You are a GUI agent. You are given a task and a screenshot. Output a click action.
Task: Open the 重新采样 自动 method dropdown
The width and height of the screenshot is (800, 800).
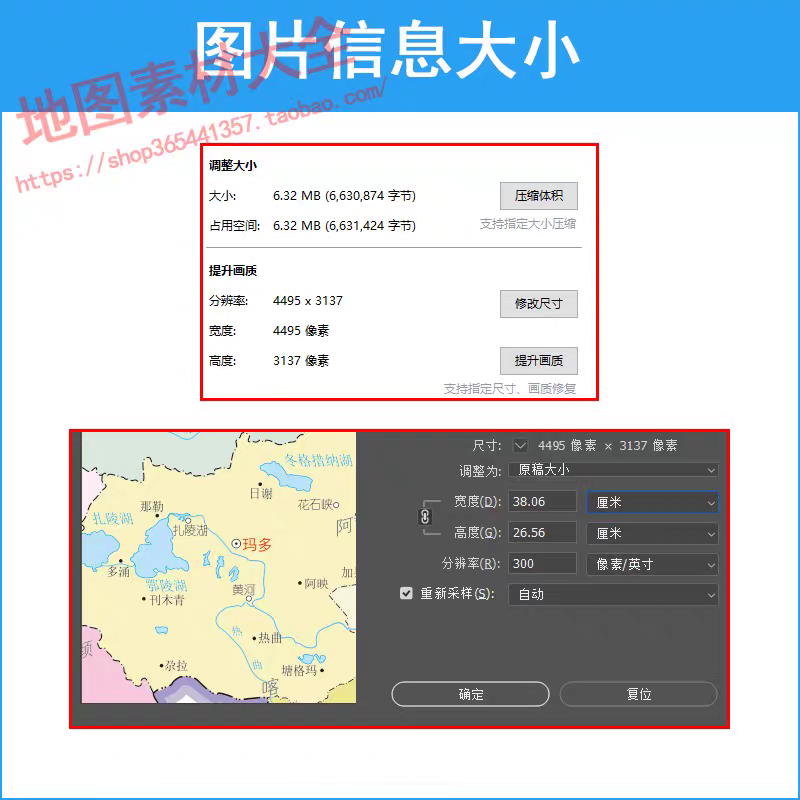(x=613, y=594)
